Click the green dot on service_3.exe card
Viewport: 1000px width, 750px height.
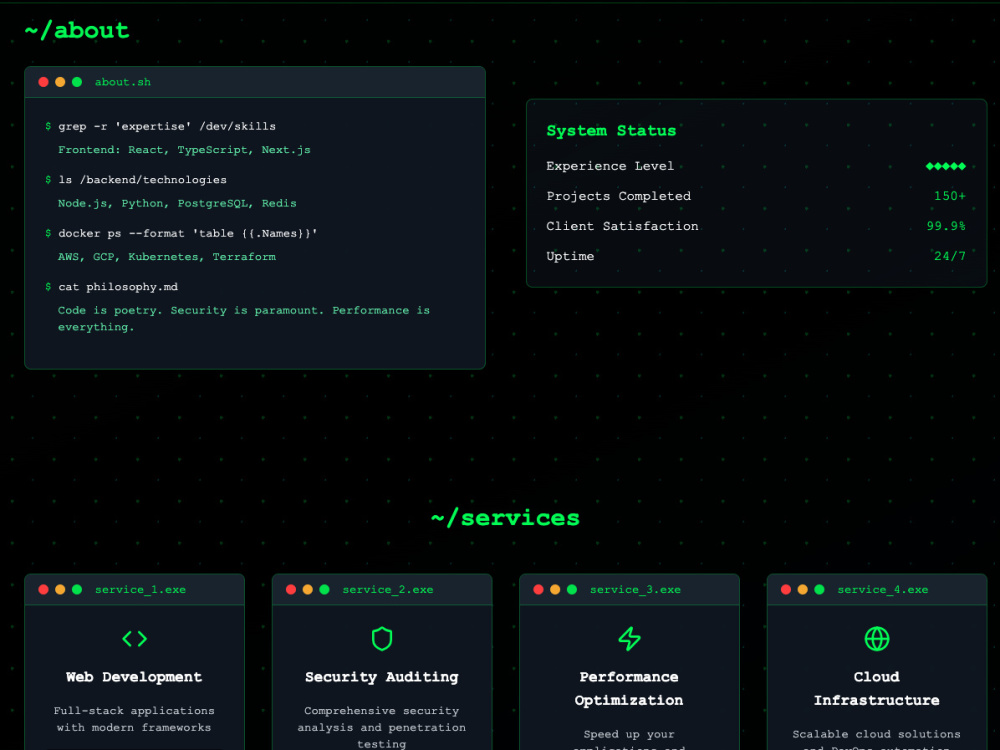coord(572,589)
